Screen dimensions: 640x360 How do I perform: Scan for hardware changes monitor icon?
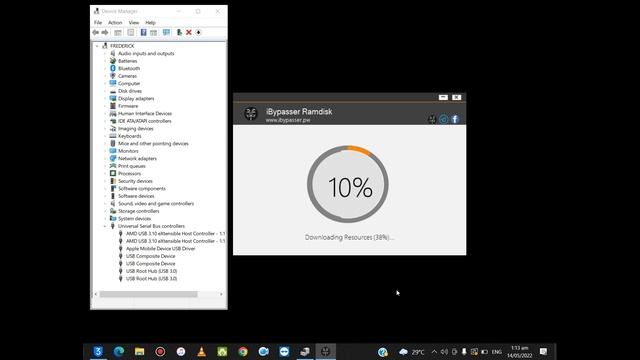tap(166, 32)
